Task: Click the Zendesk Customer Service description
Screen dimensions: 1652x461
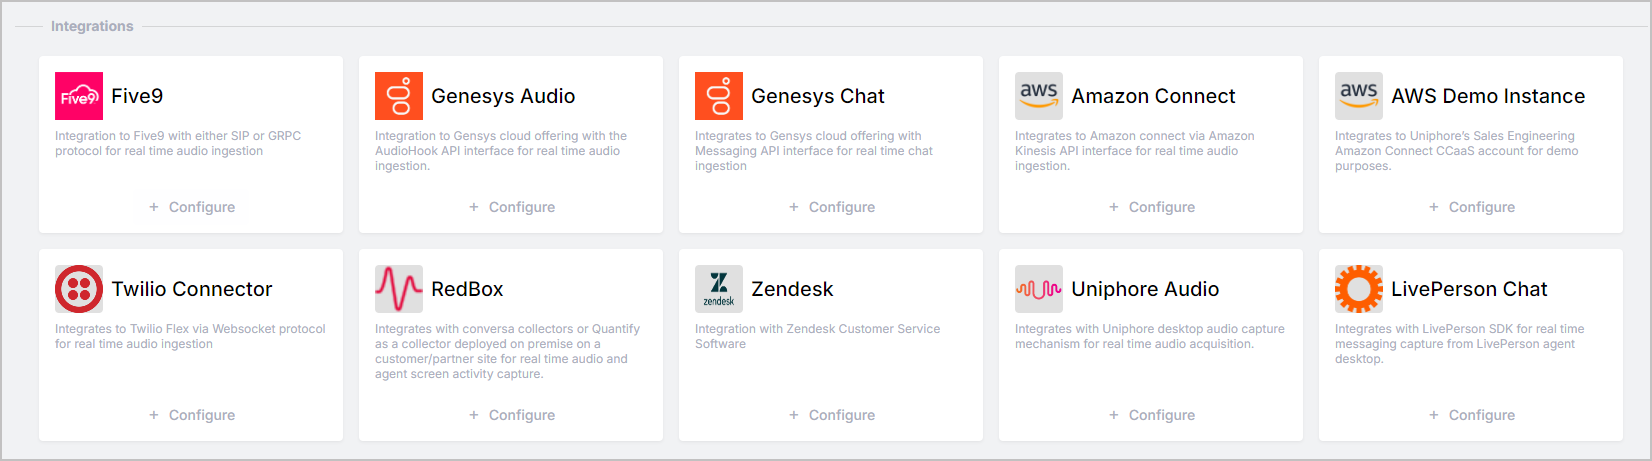Action: click(x=818, y=336)
